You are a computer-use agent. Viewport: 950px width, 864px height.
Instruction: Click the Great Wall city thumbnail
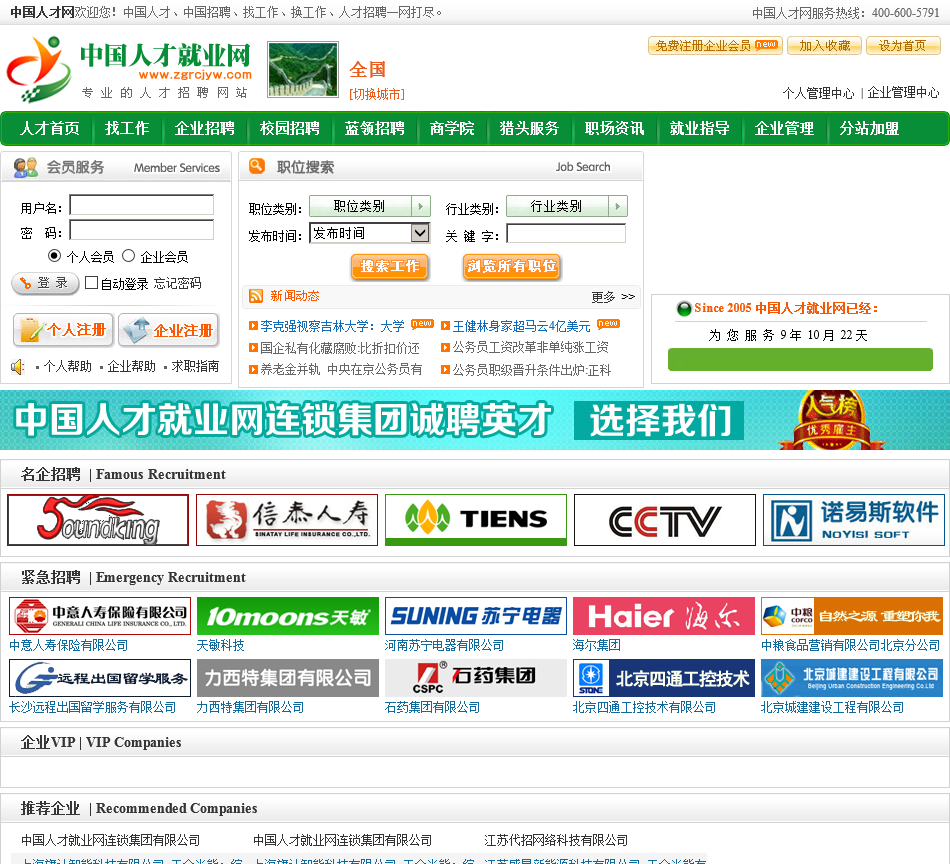coord(303,69)
